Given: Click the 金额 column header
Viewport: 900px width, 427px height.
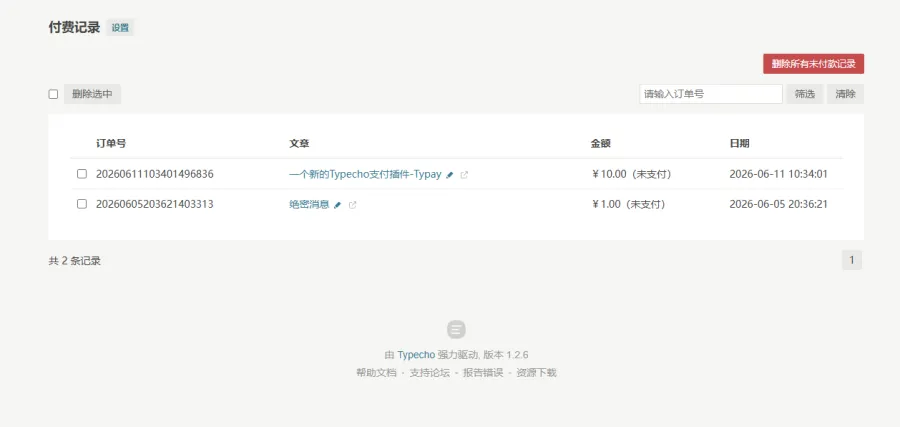Looking at the screenshot, I should coord(600,143).
